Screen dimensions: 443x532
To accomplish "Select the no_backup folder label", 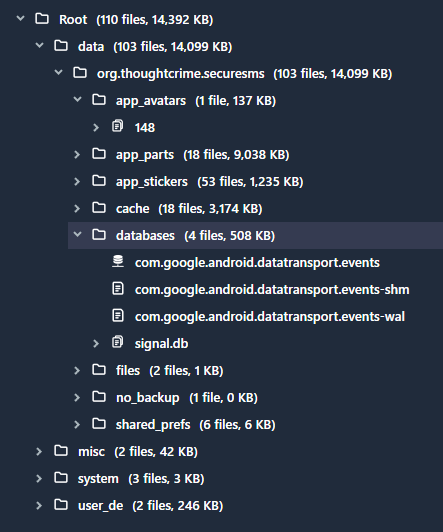I will pyautogui.click(x=148, y=397).
